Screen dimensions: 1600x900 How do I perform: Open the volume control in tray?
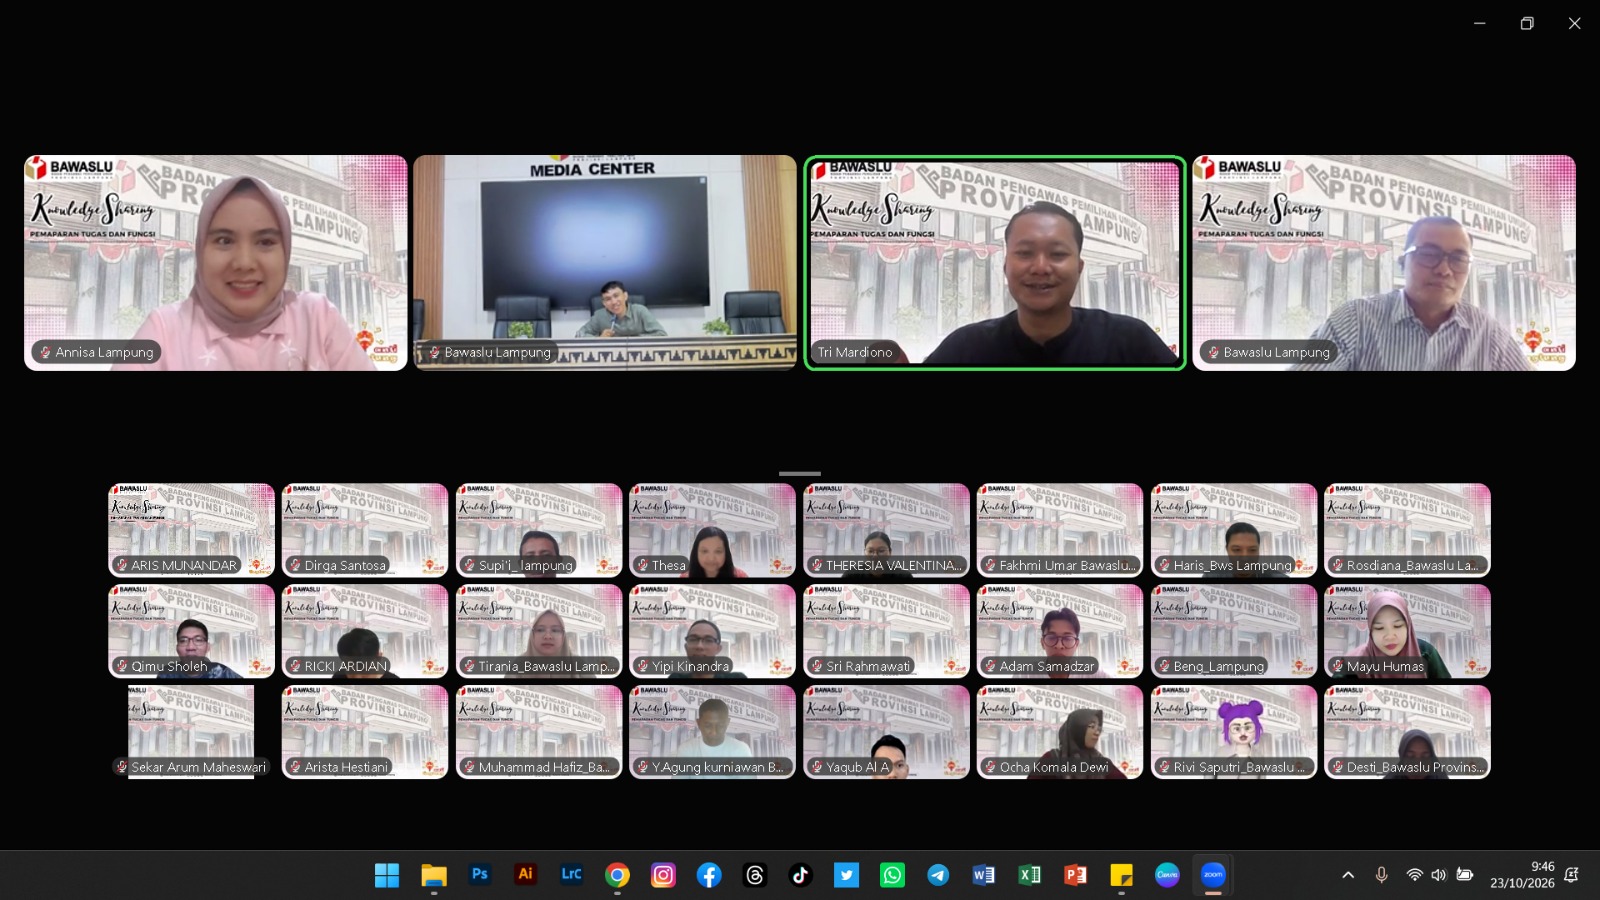[1438, 875]
